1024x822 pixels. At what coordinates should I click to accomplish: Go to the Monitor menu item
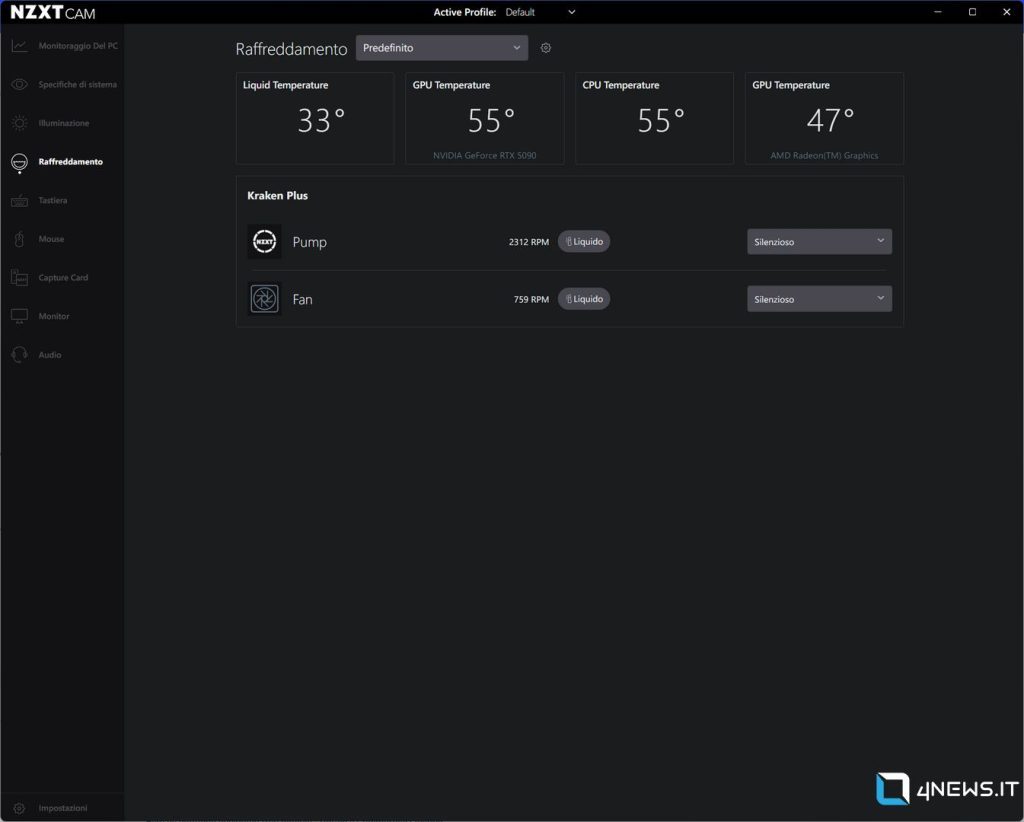point(54,317)
